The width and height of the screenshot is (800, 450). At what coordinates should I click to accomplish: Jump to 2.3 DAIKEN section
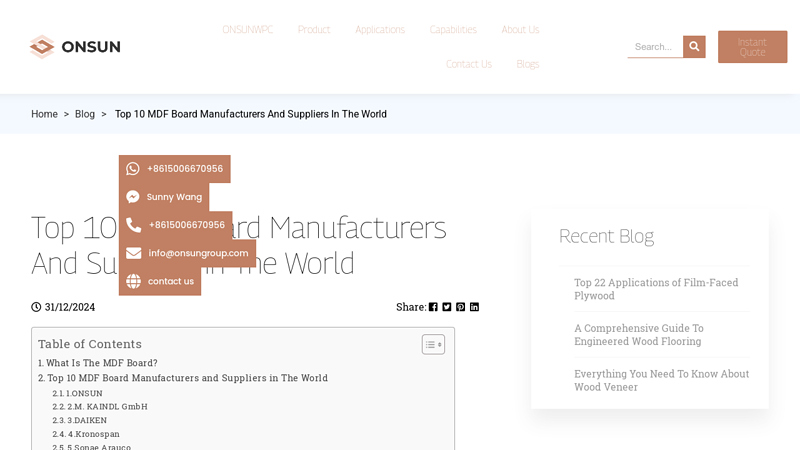coord(80,420)
